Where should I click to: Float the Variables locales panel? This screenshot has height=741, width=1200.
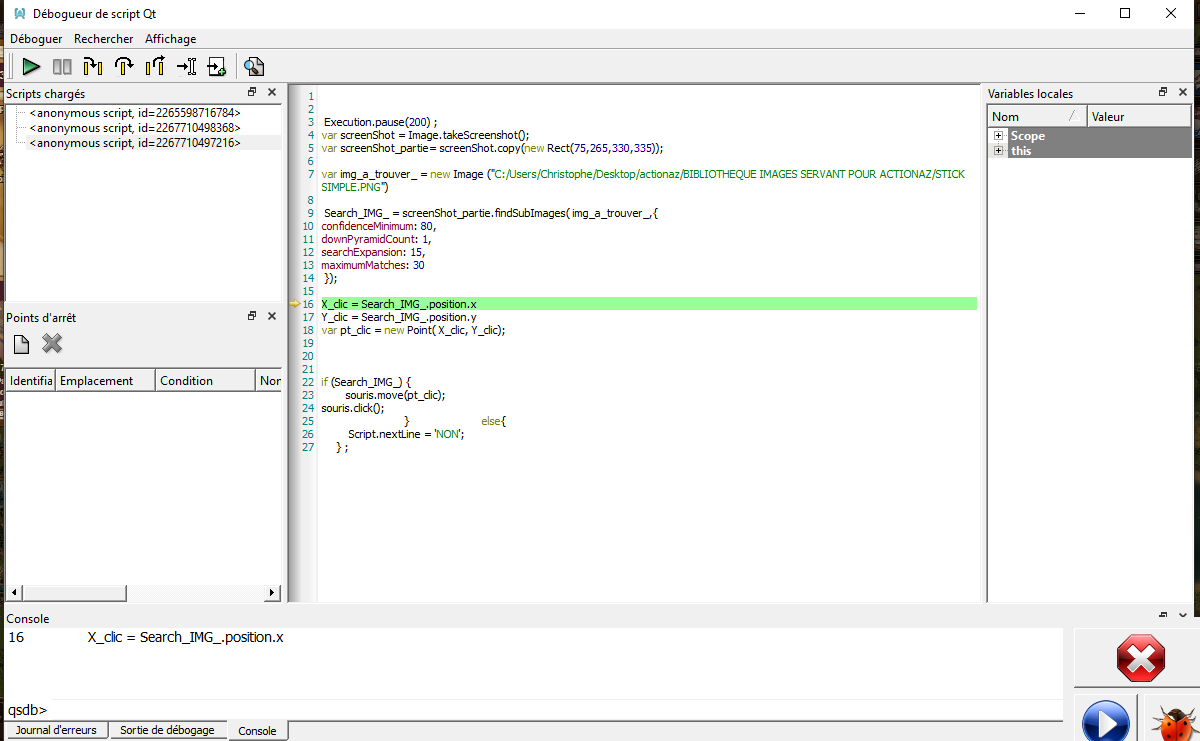tap(1163, 92)
